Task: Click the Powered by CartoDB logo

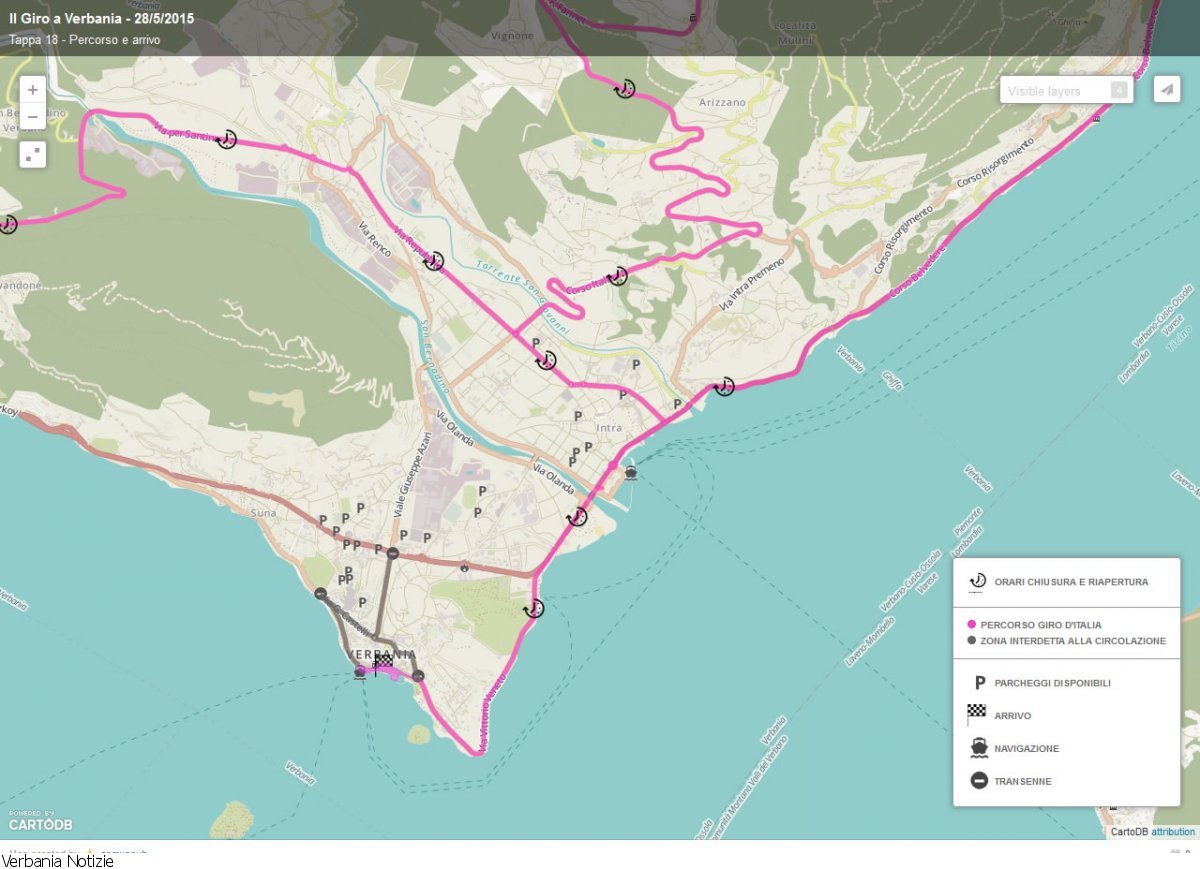Action: point(40,821)
